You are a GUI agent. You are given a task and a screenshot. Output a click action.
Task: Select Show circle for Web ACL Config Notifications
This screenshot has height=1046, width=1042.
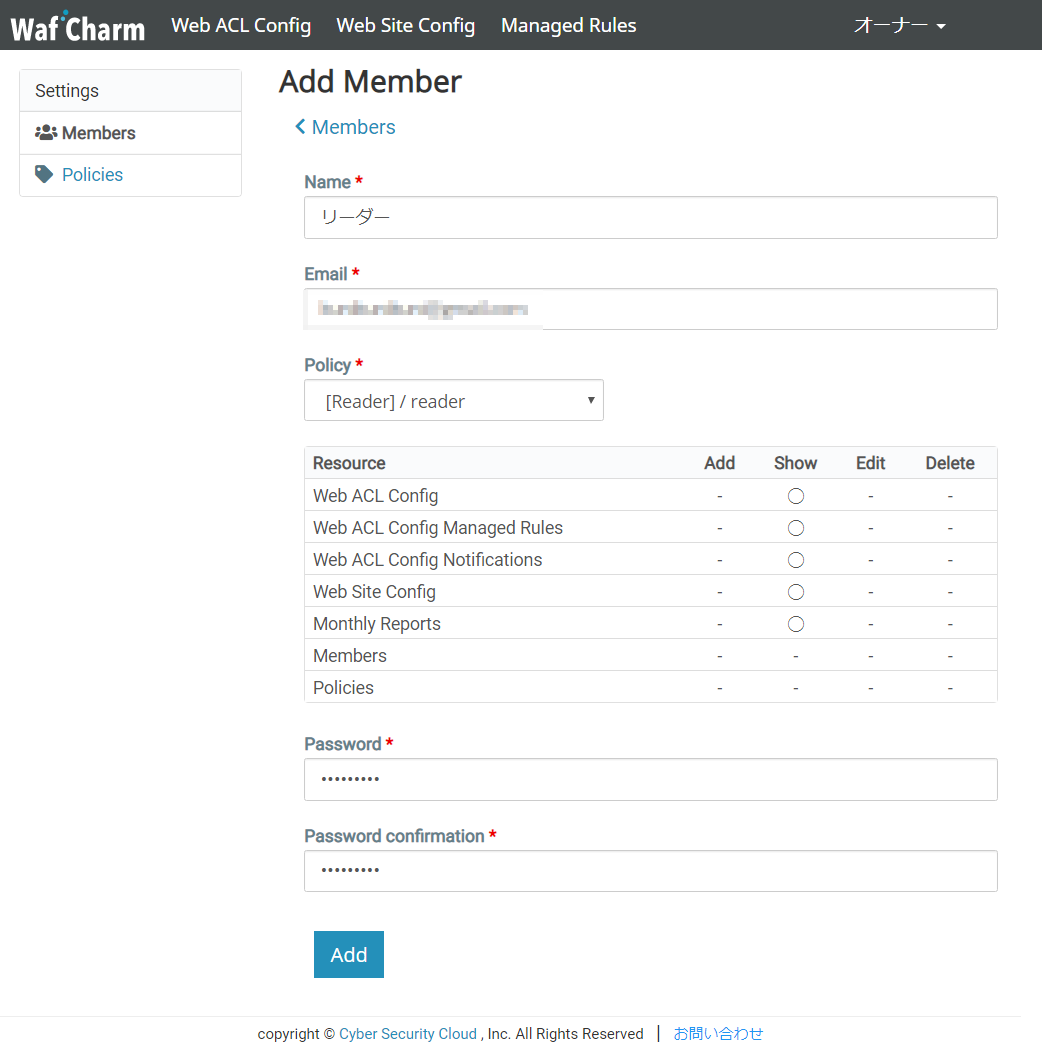click(x=796, y=560)
